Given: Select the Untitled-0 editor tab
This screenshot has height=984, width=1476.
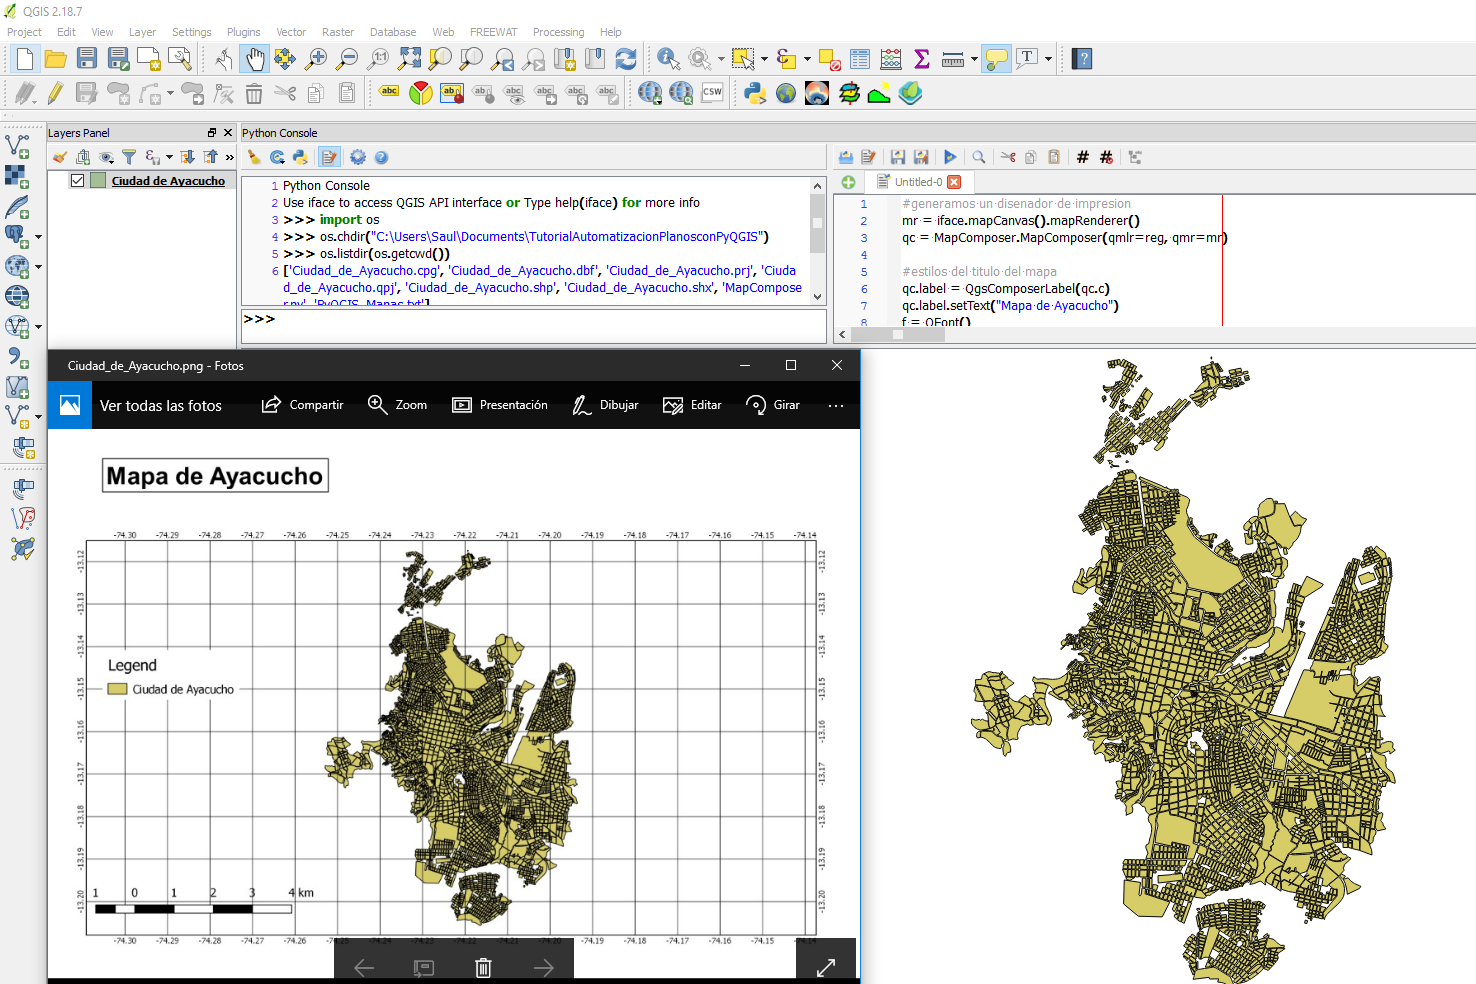Looking at the screenshot, I should tap(917, 182).
